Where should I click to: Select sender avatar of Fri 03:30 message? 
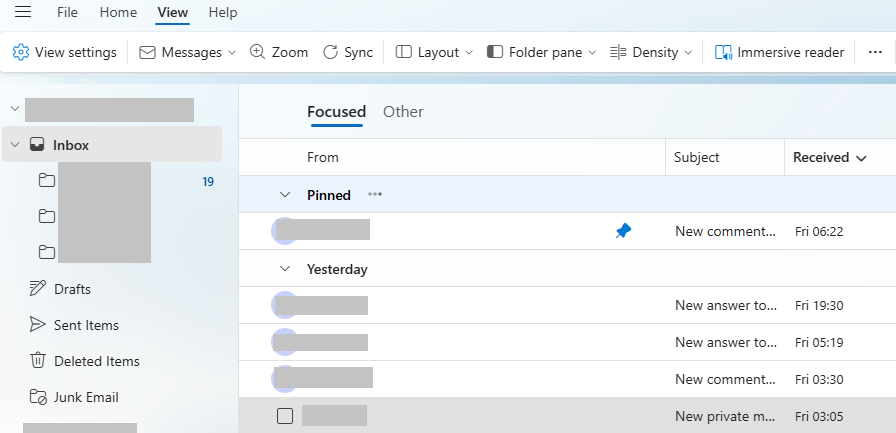[284, 379]
